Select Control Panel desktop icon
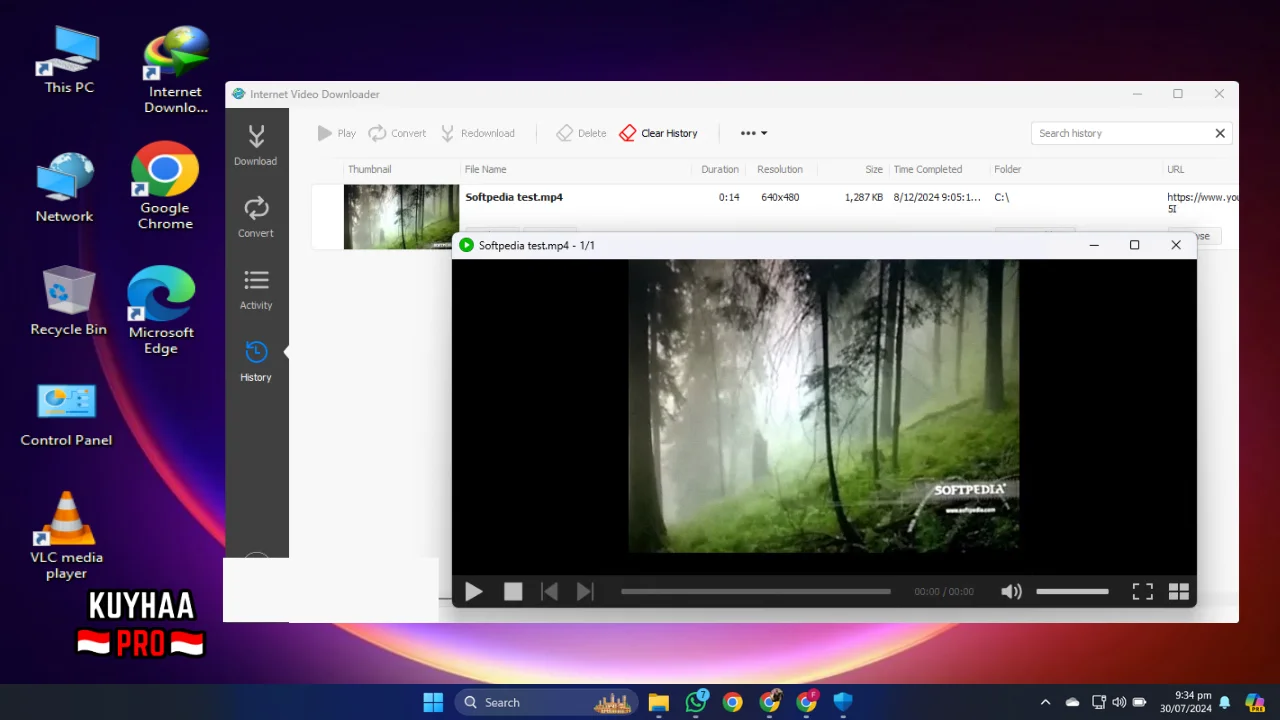The image size is (1280, 720). tap(66, 413)
